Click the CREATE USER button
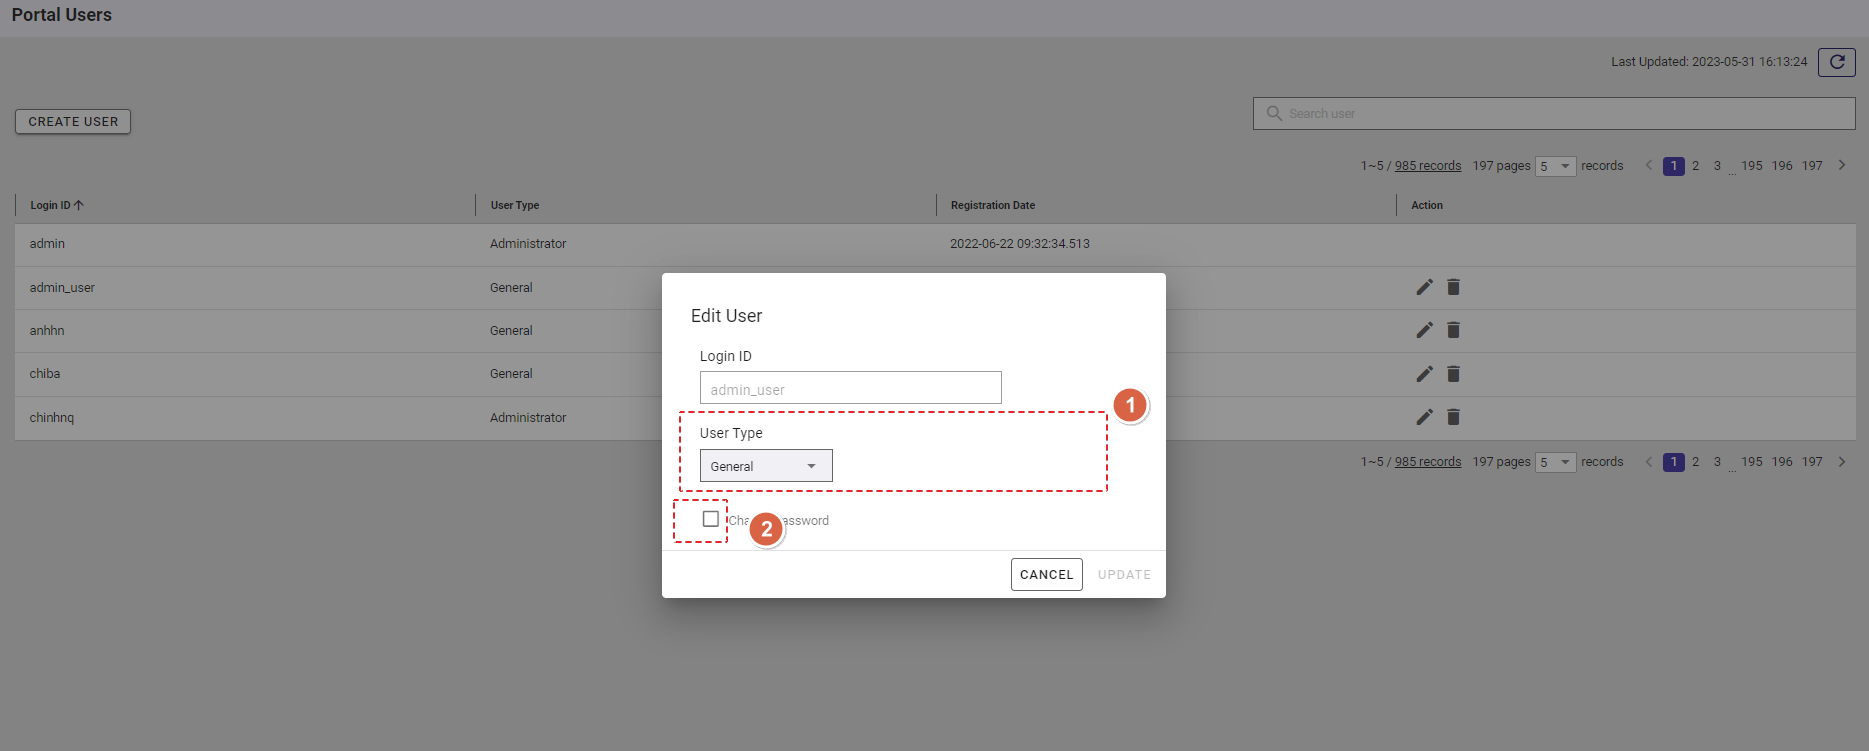 (x=73, y=122)
